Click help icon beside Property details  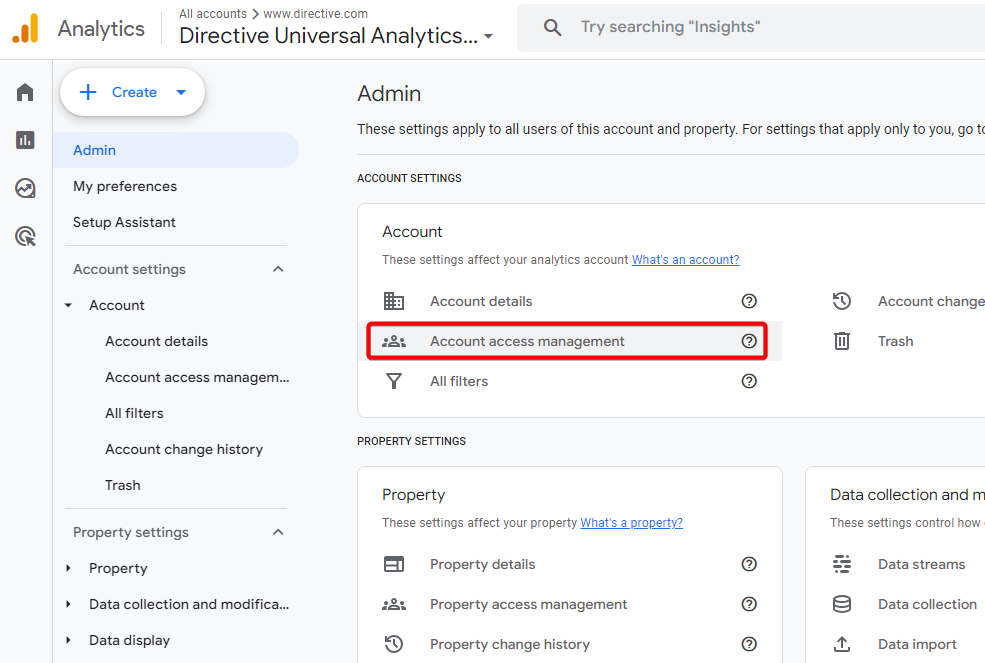pos(749,564)
